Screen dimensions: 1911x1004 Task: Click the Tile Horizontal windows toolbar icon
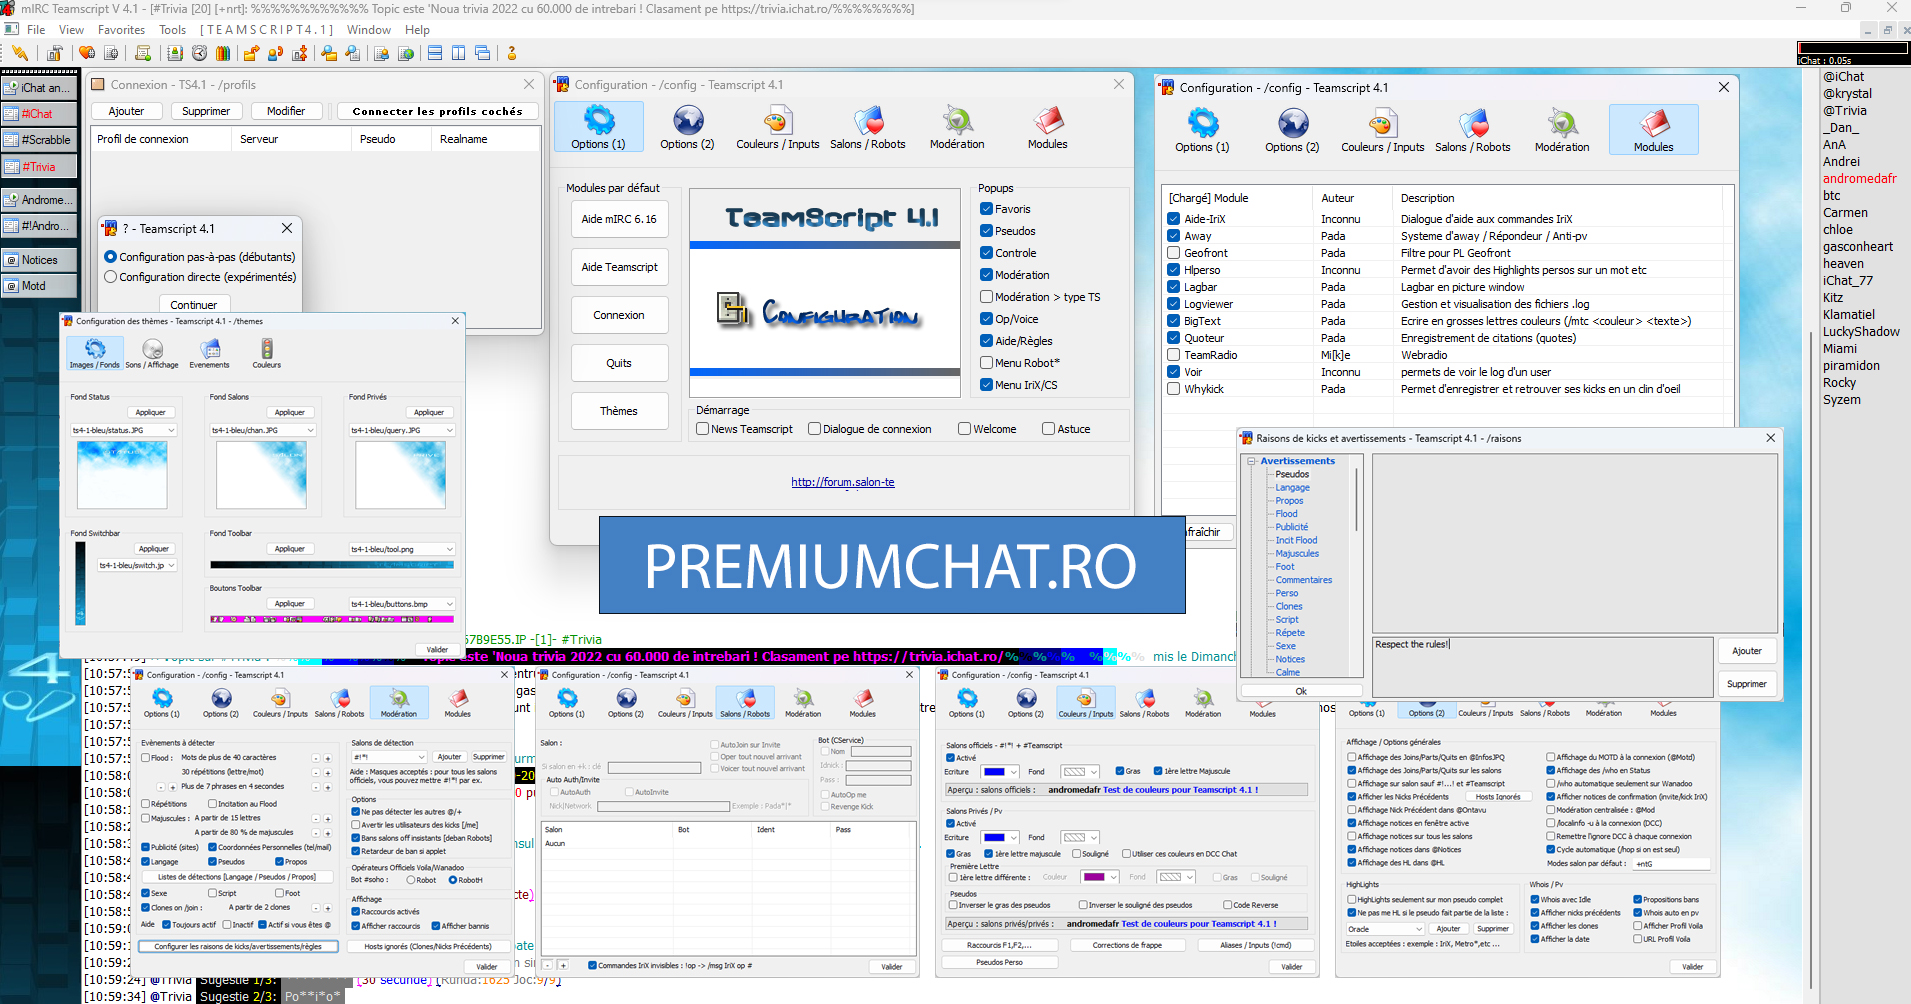click(436, 53)
